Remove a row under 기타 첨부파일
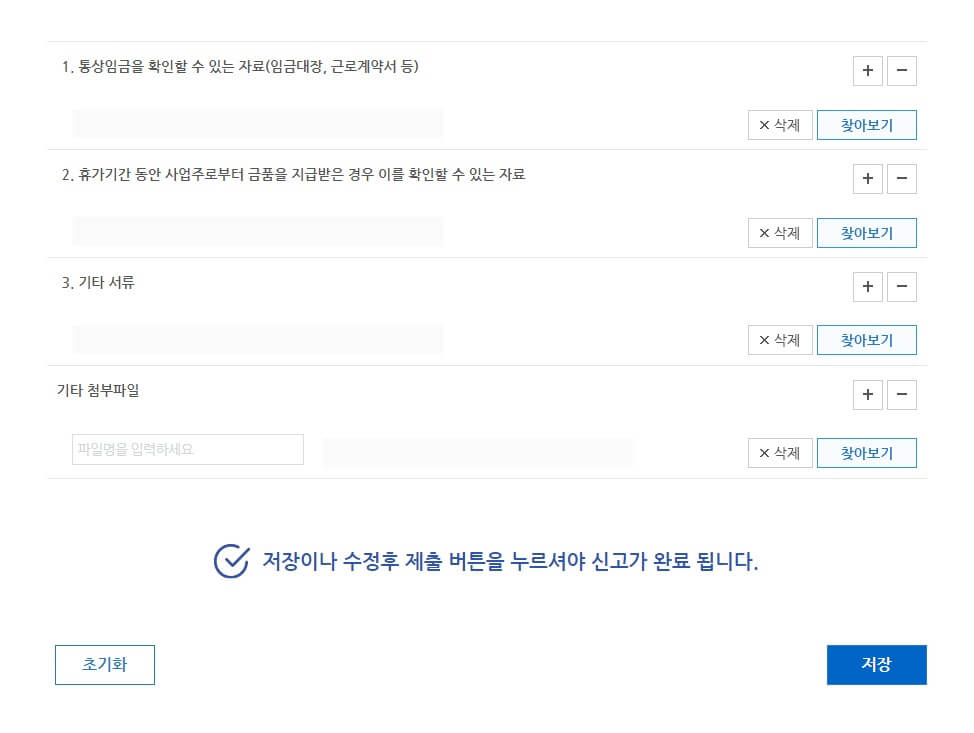Image resolution: width=974 pixels, height=733 pixels. click(x=901, y=395)
